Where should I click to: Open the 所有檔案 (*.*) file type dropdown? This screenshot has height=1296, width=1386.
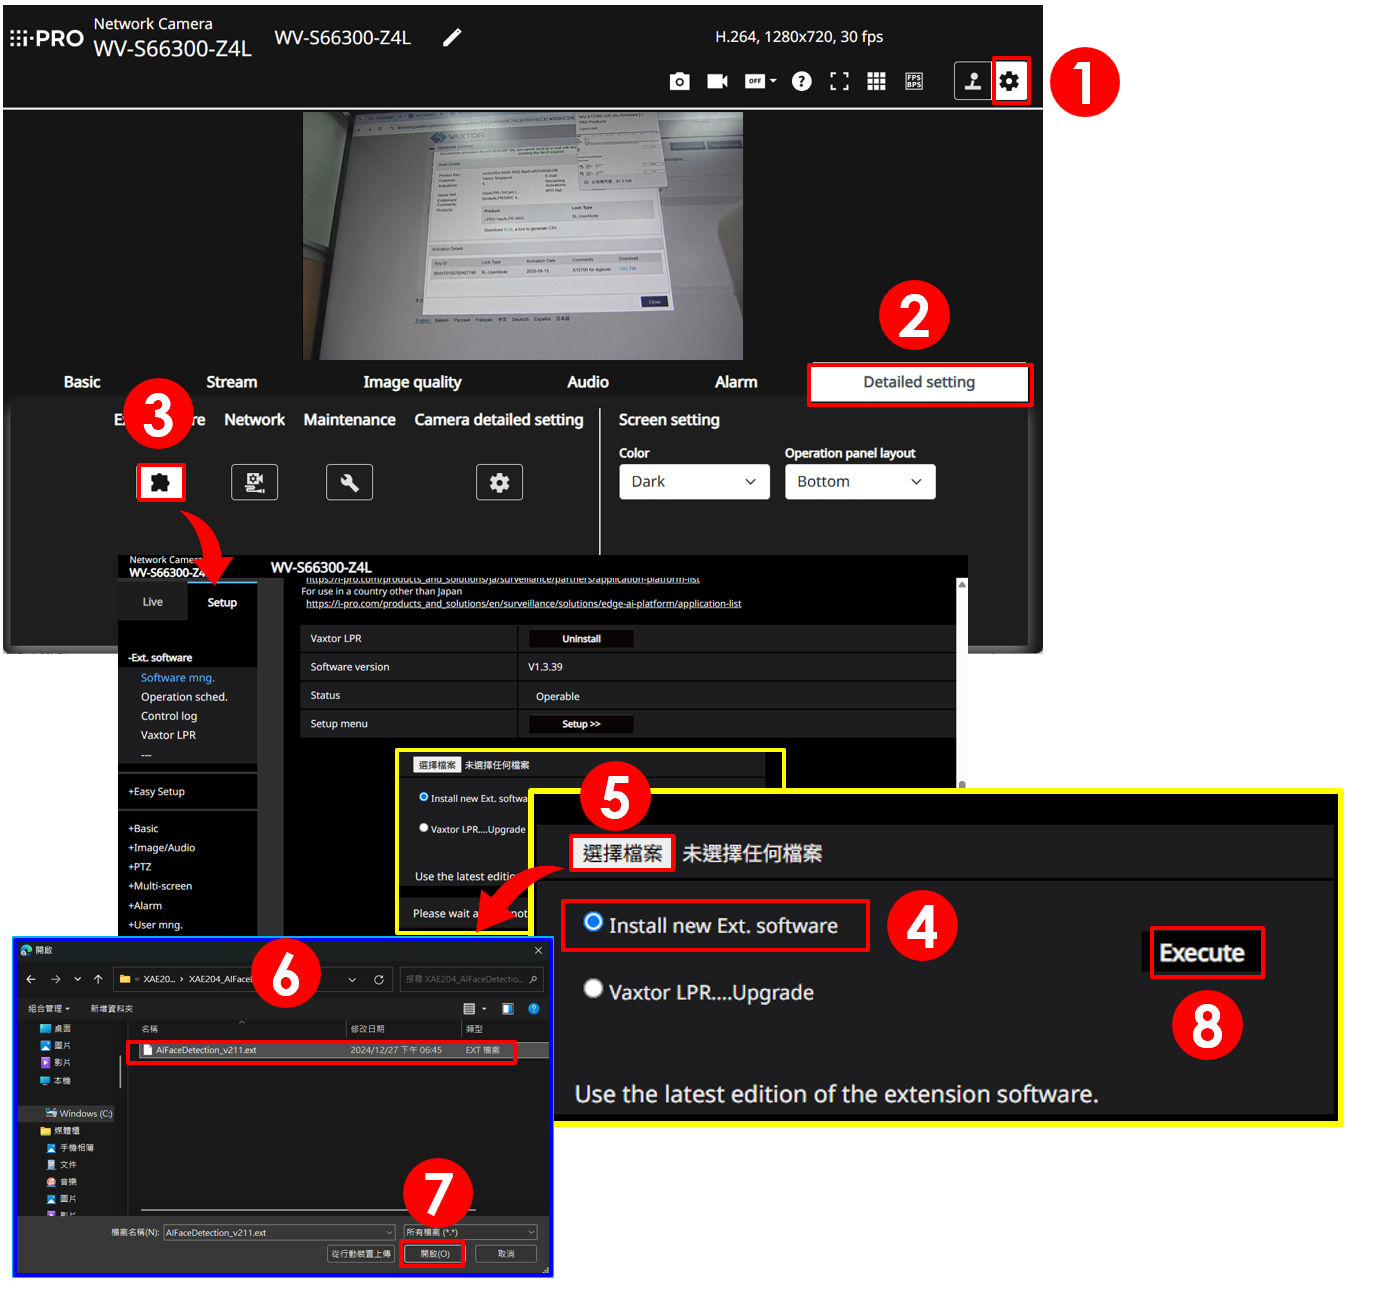pyautogui.click(x=471, y=1232)
